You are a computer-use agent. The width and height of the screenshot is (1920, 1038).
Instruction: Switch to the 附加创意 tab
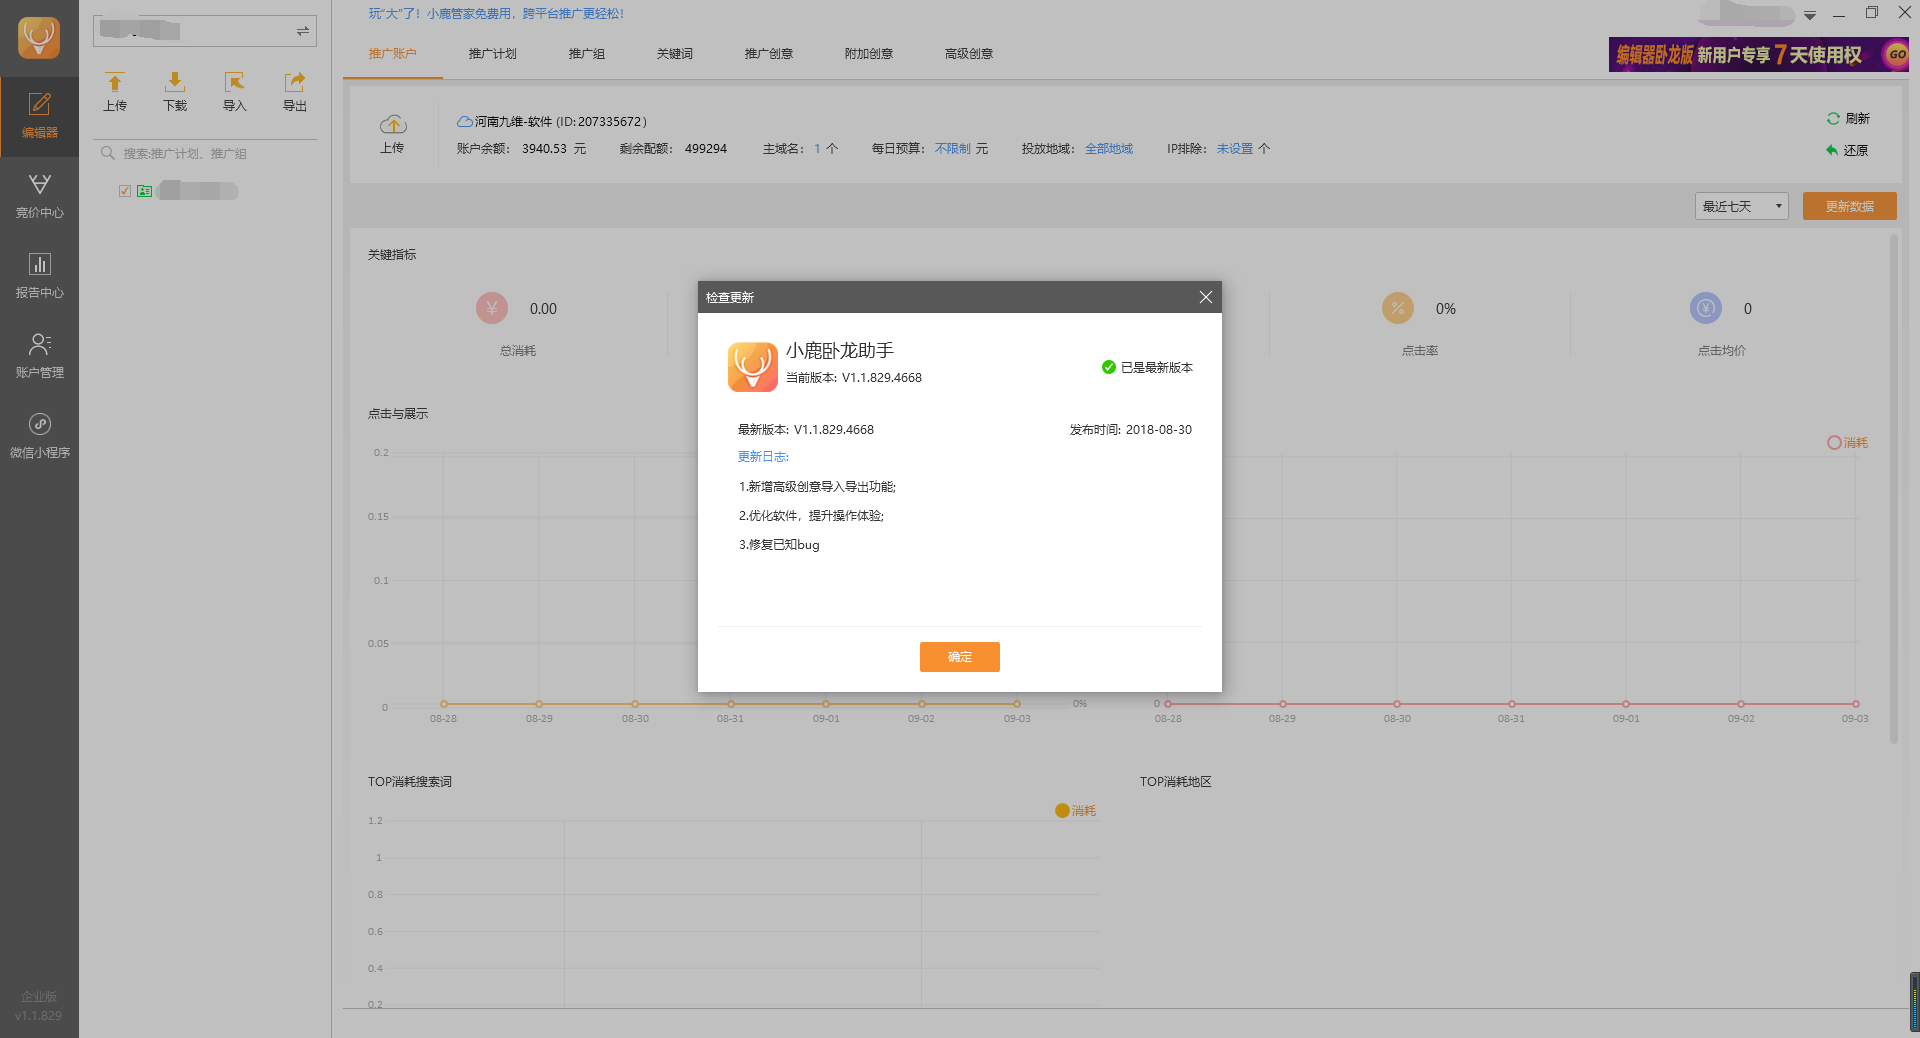tap(869, 54)
